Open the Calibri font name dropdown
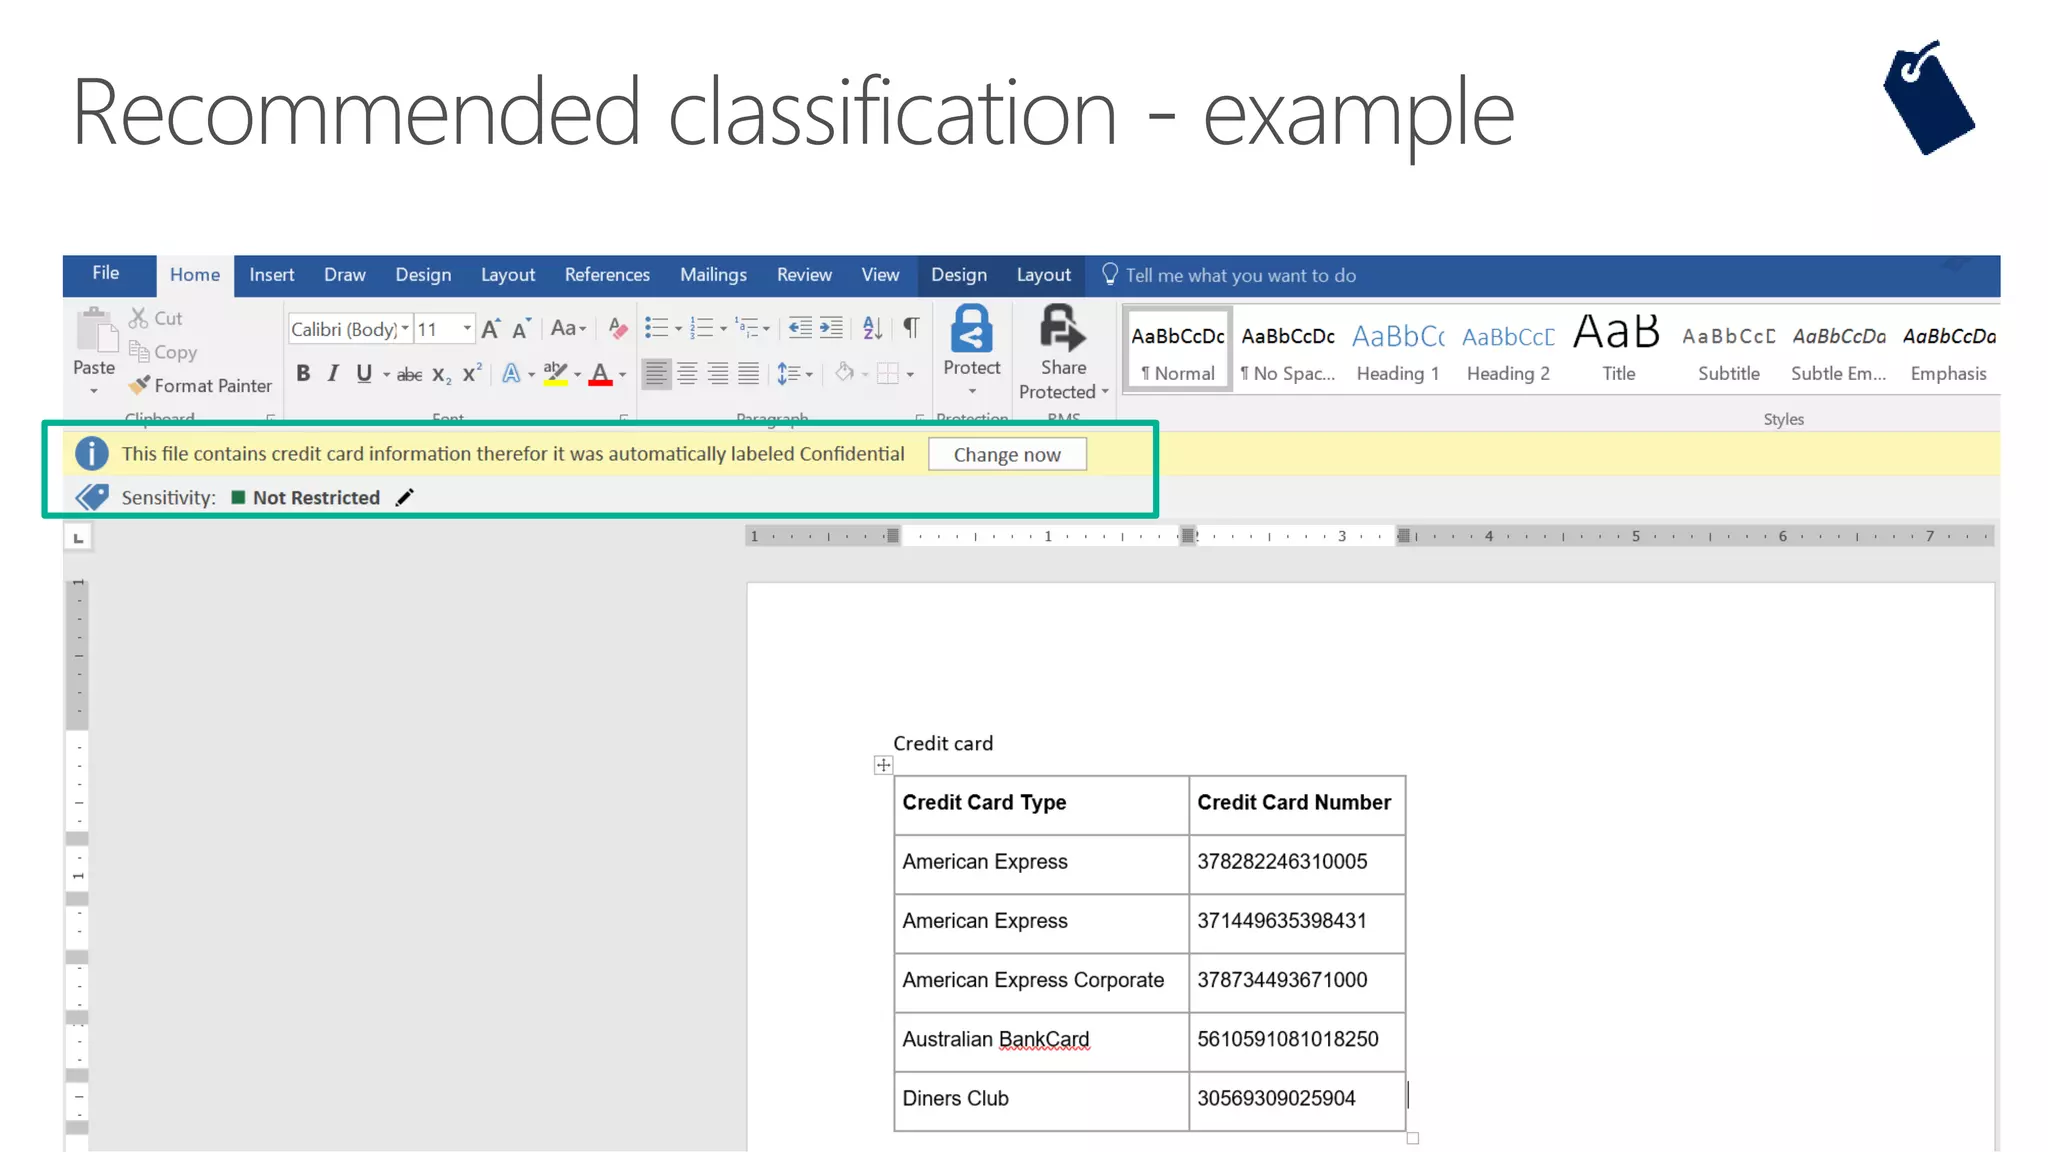The image size is (2048, 1152). (405, 329)
